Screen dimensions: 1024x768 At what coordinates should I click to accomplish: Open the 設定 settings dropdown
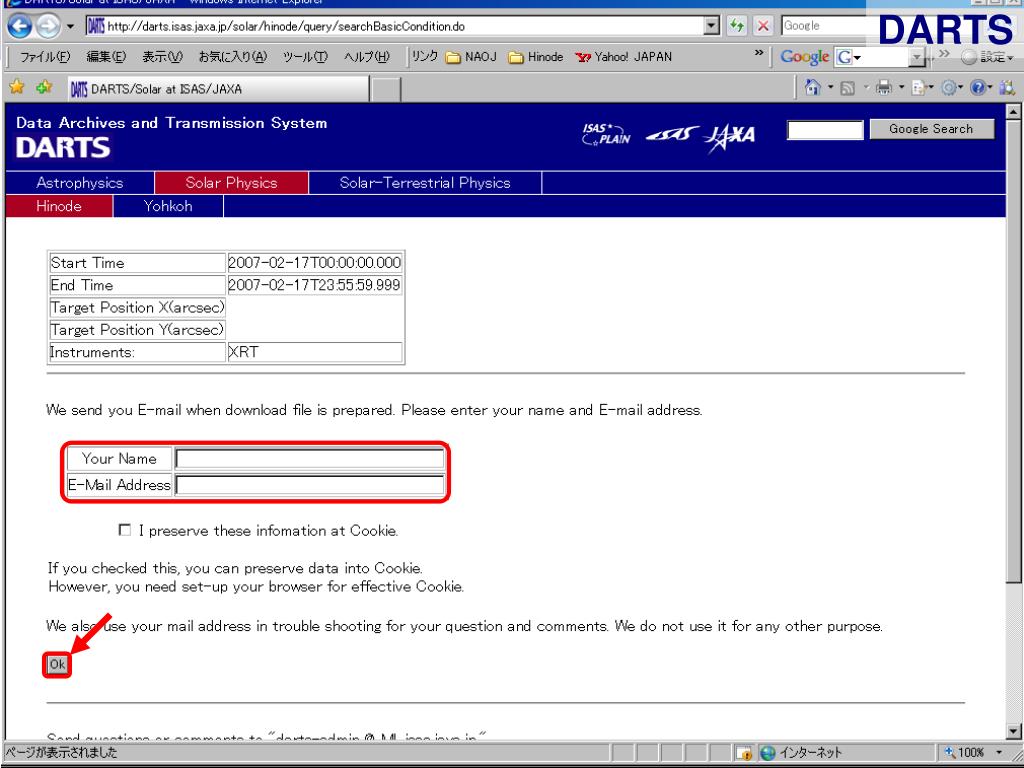pos(987,57)
